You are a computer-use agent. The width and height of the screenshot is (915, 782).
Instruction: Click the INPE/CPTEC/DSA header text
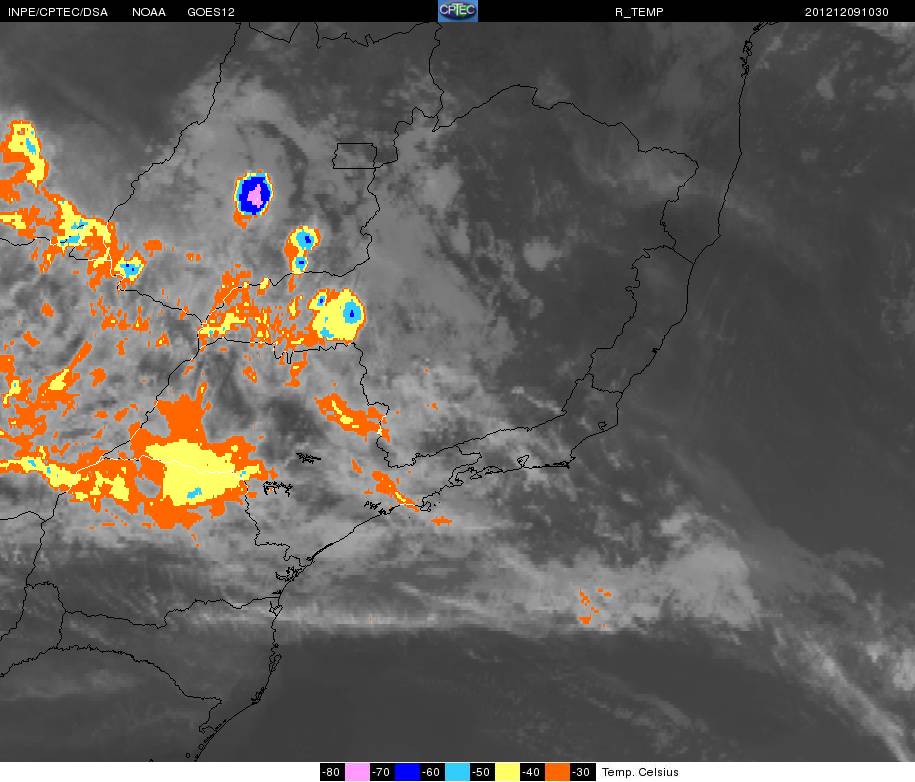point(58,12)
